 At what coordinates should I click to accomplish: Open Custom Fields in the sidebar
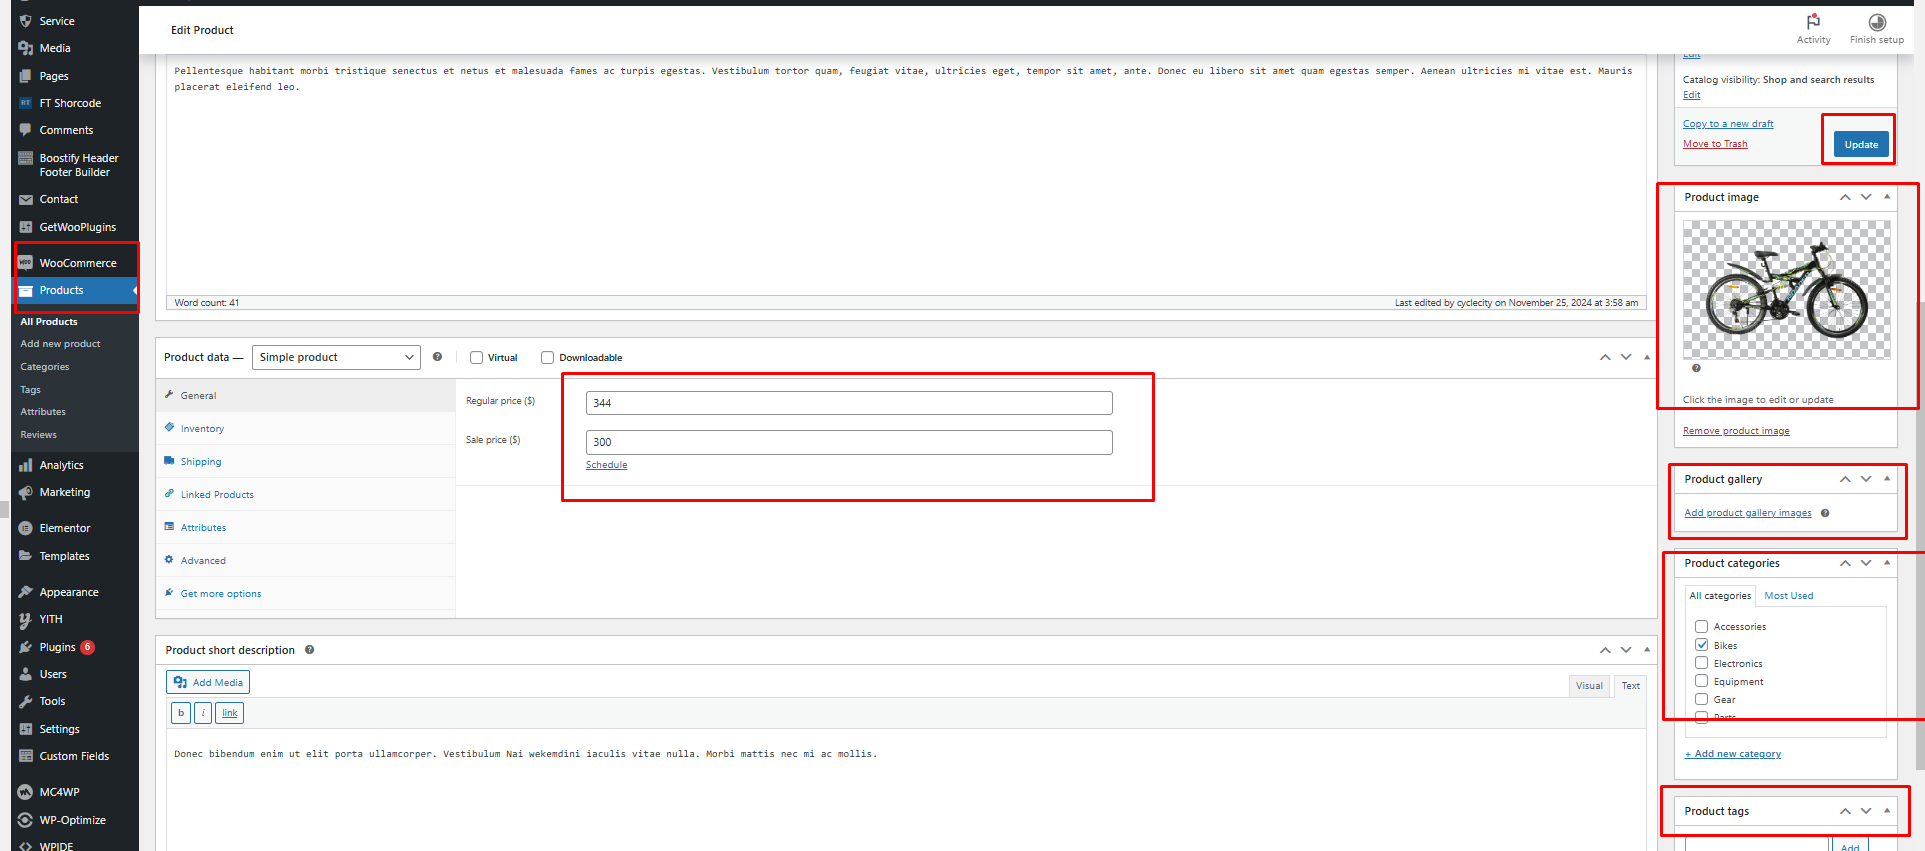click(x=75, y=756)
